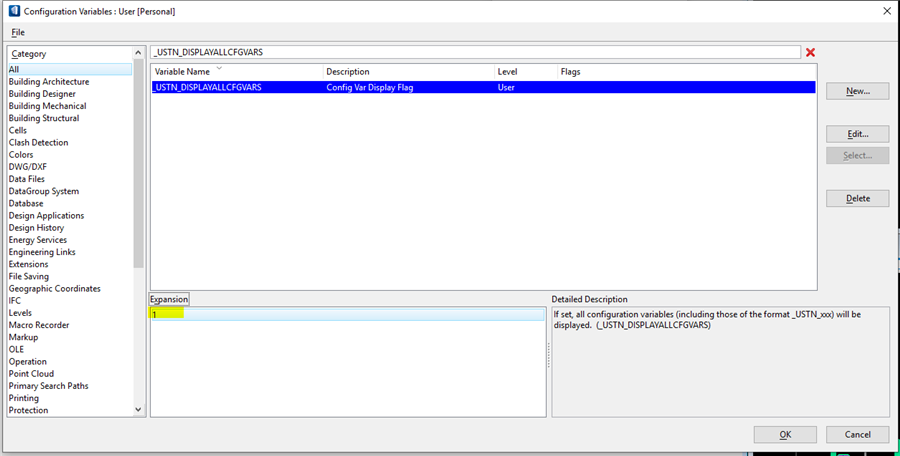Click the Detailed Description text box

tap(720, 362)
